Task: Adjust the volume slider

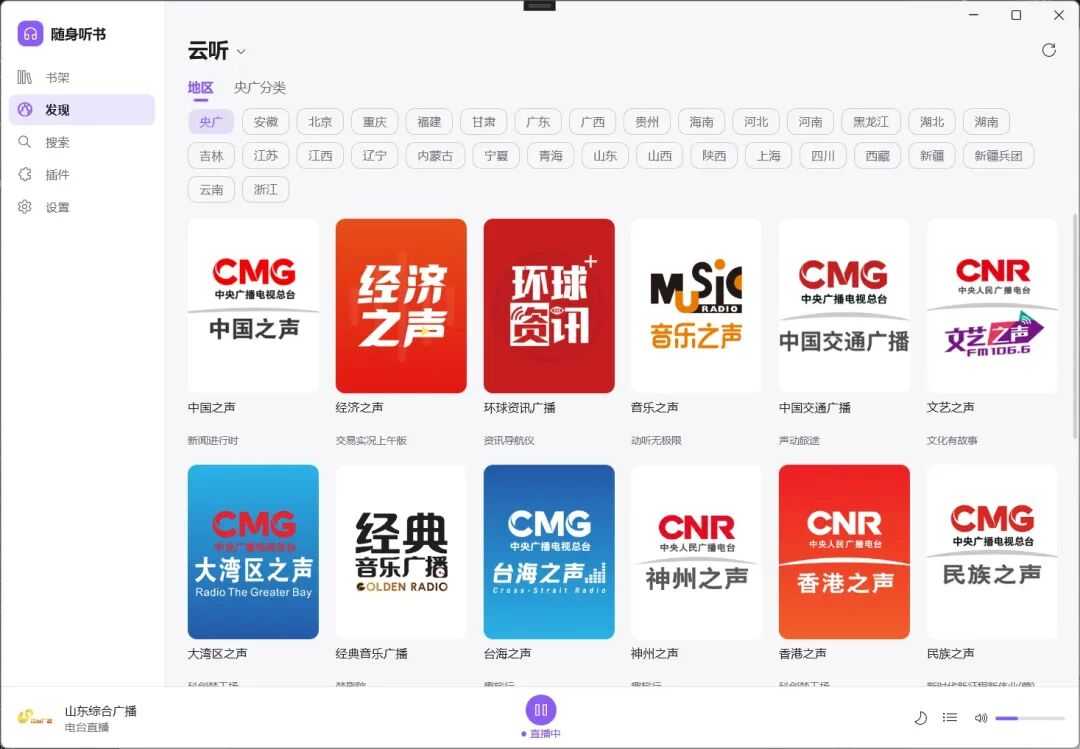Action: [1030, 718]
